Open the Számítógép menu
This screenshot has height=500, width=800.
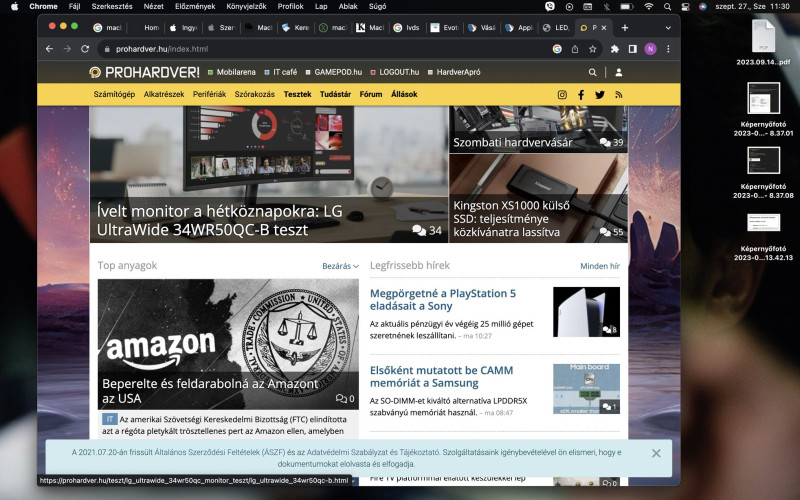point(114,94)
